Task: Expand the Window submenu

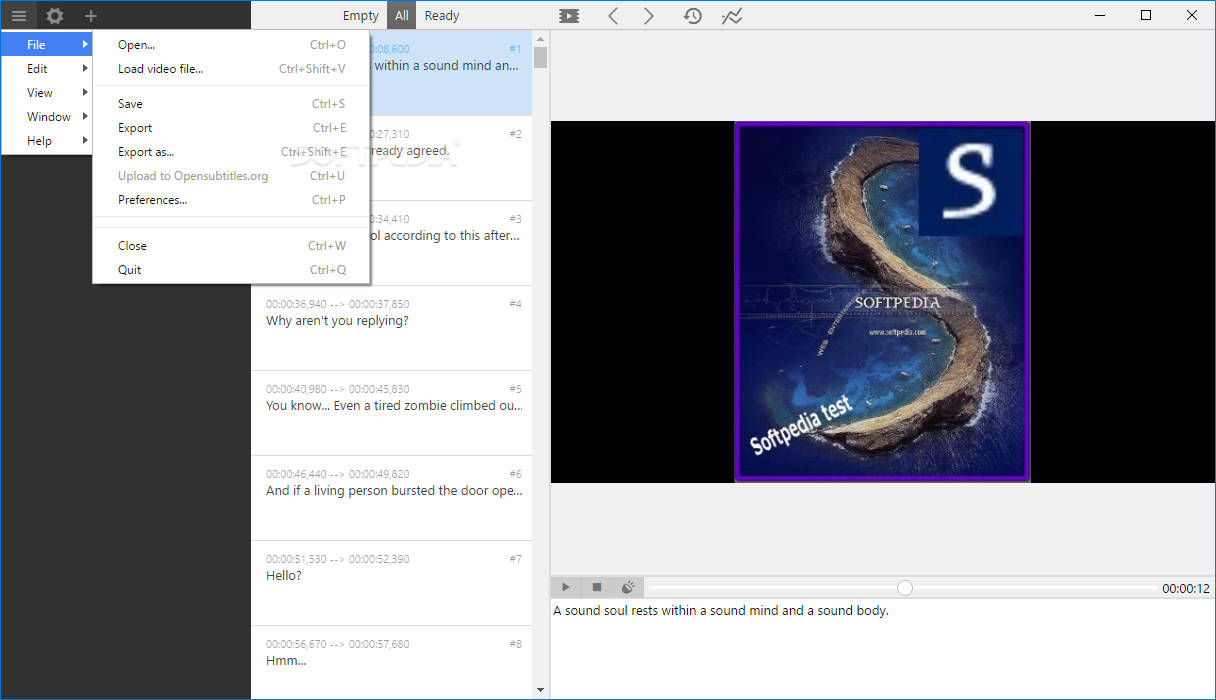Action: point(46,117)
